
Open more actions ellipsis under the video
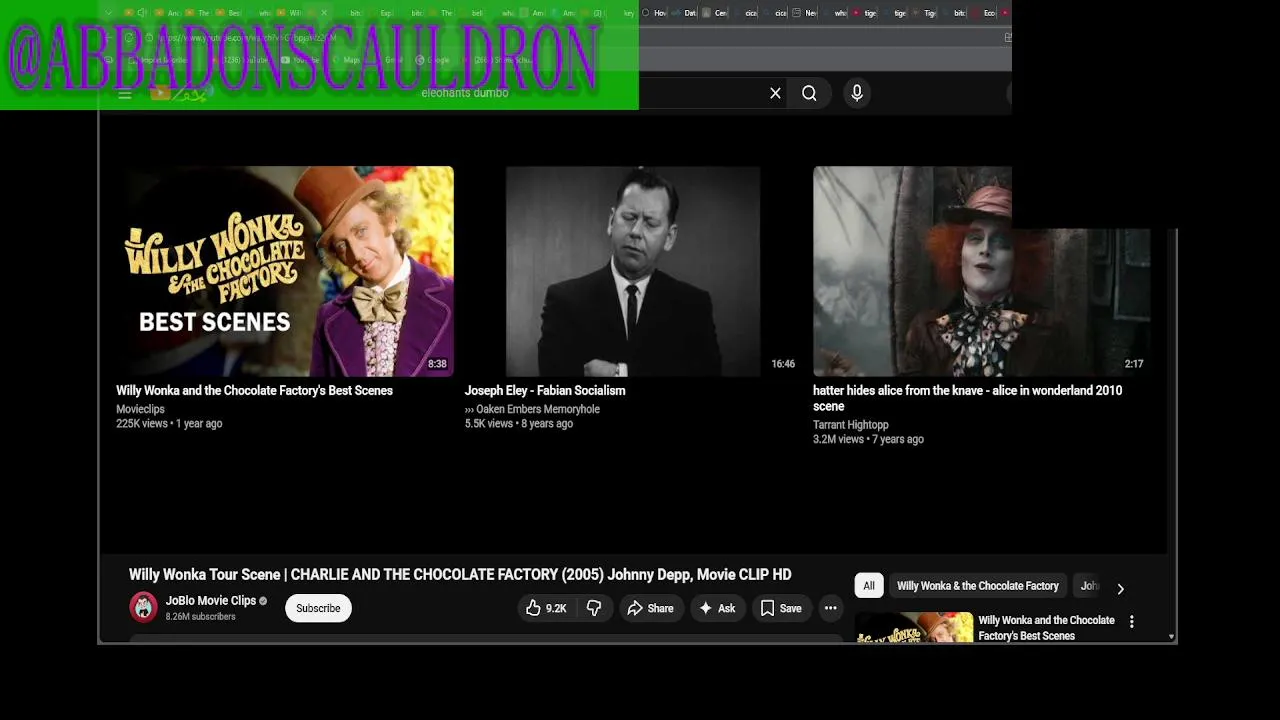click(x=830, y=608)
